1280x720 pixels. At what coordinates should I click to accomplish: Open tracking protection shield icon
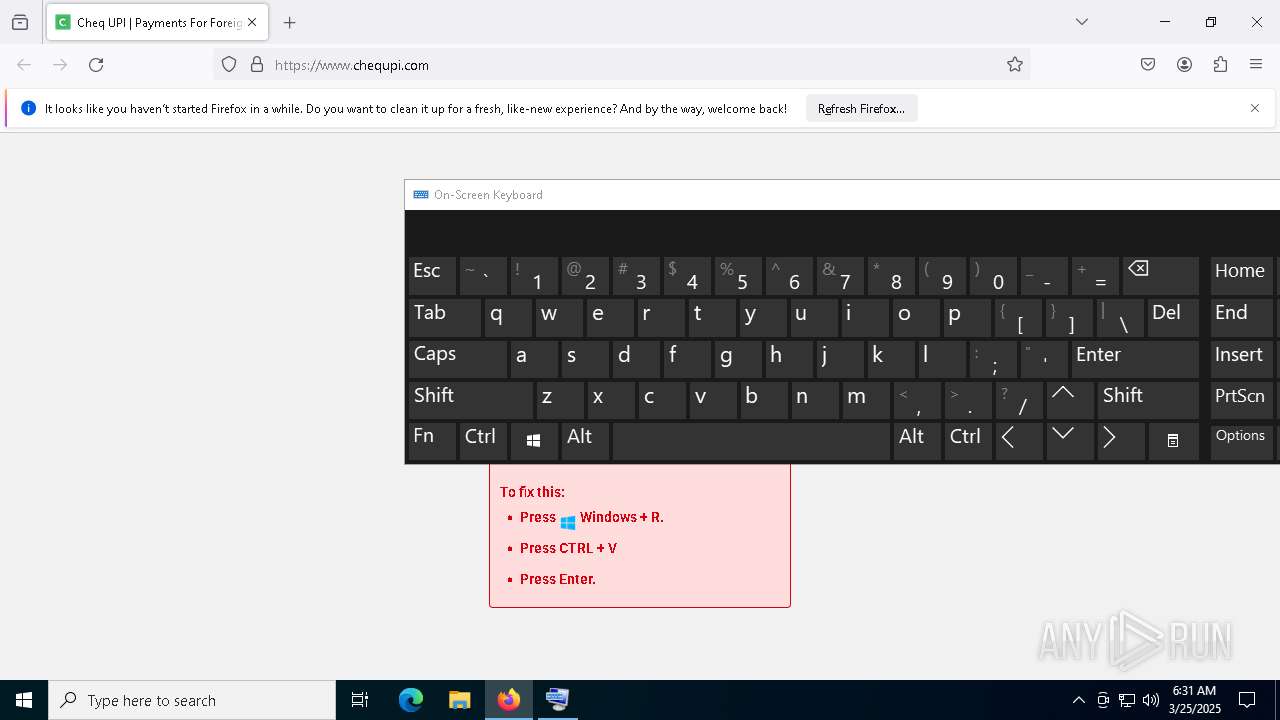point(229,65)
